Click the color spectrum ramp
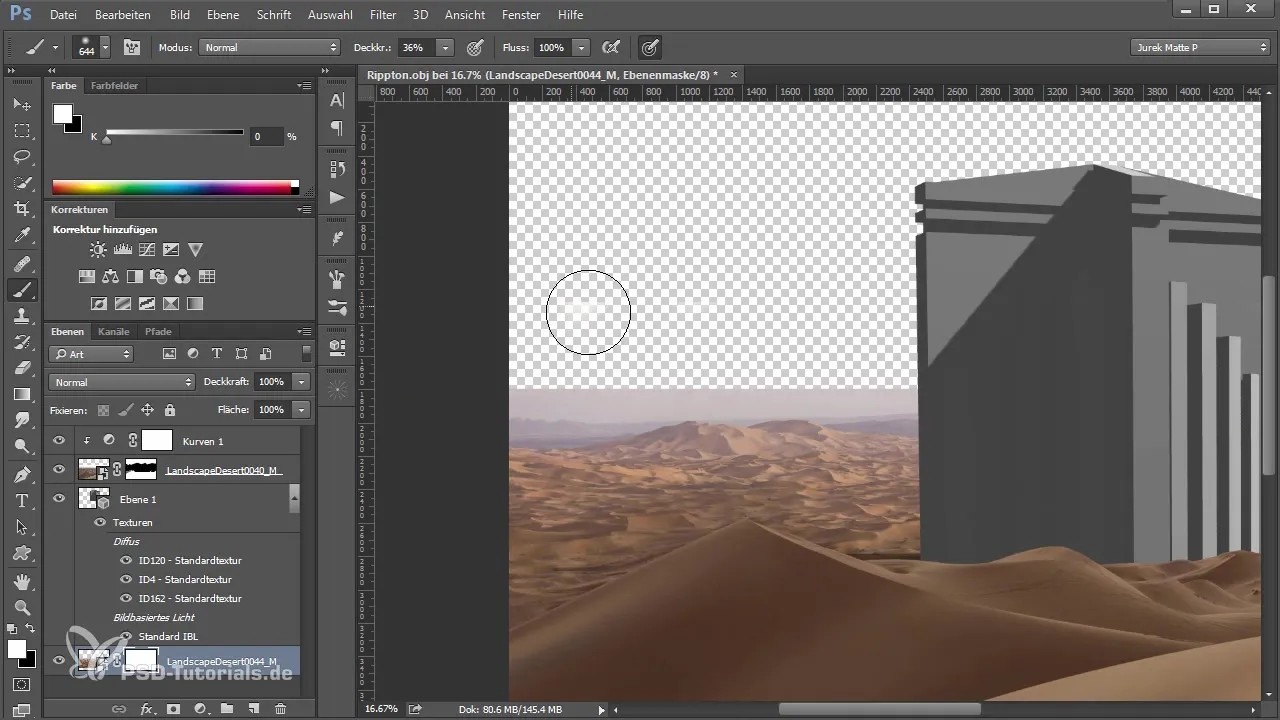1280x720 pixels. point(175,187)
